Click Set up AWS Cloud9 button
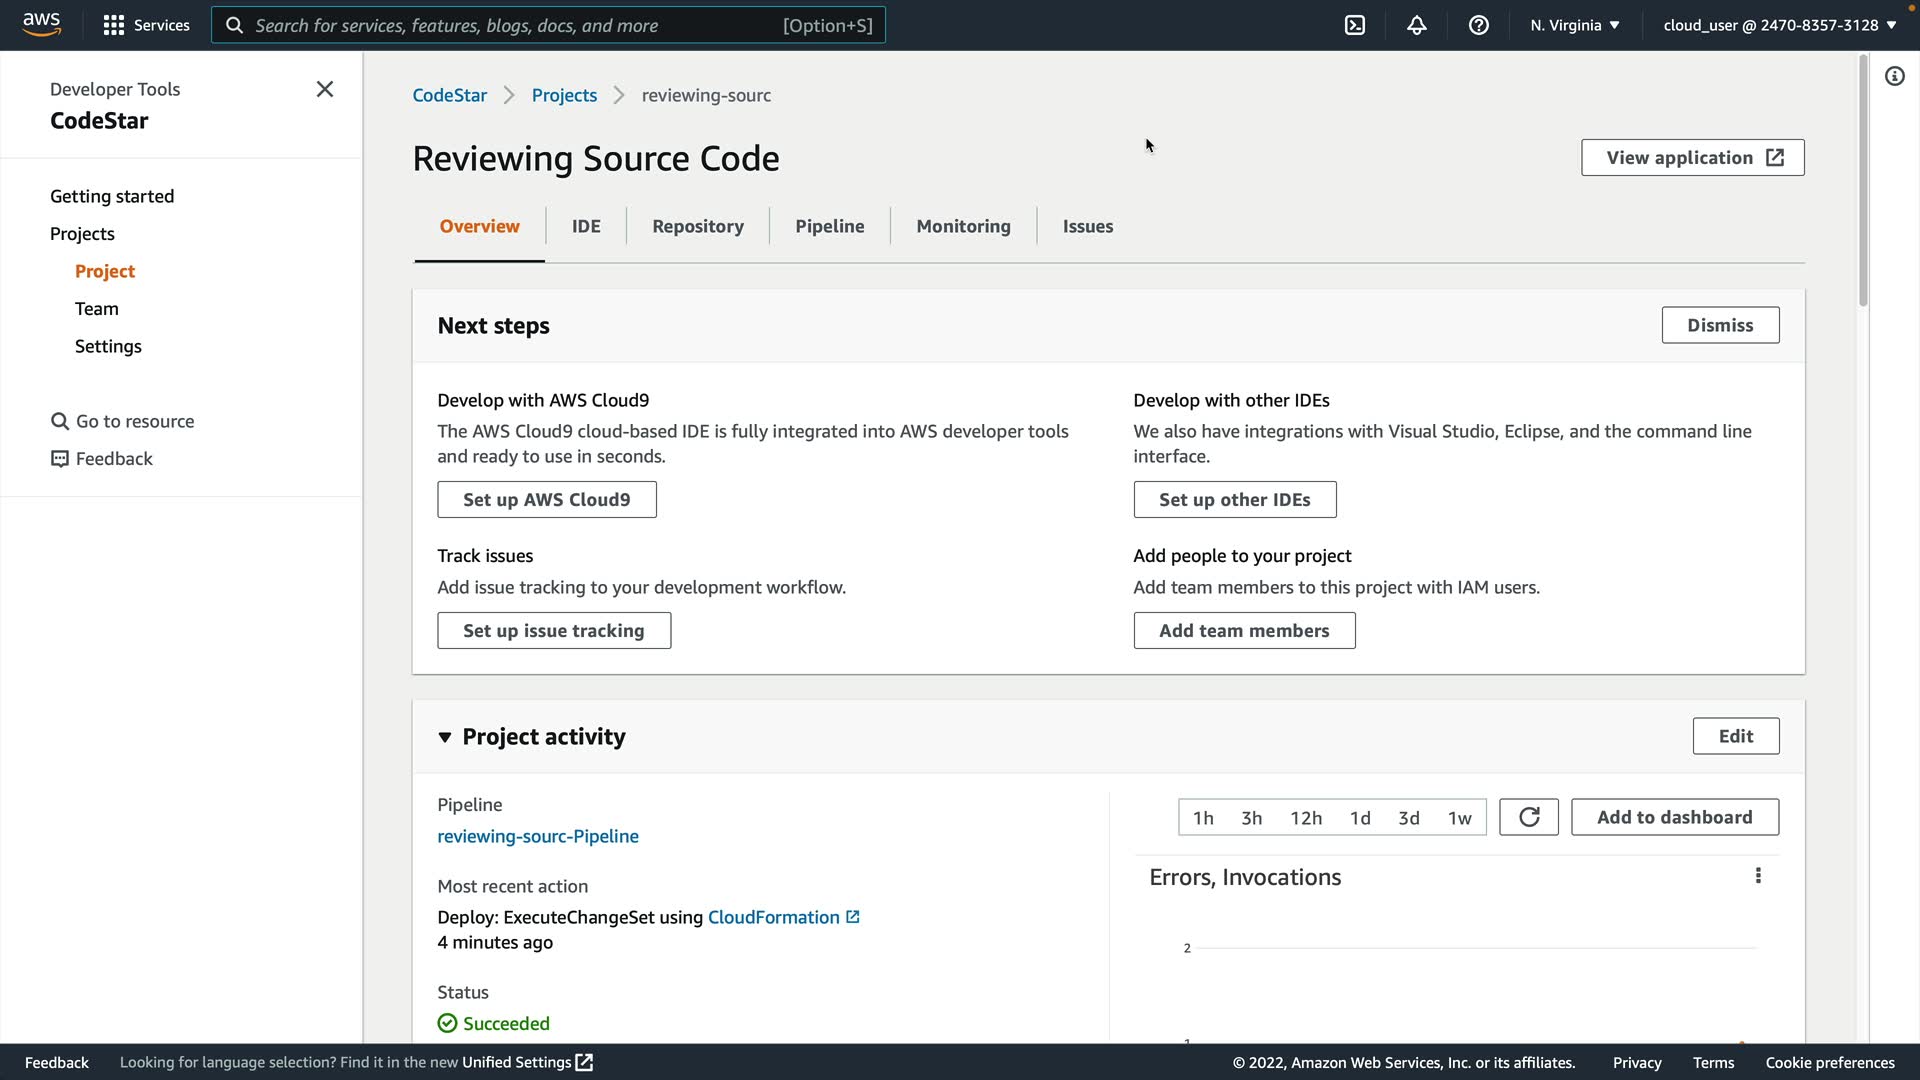The height and width of the screenshot is (1080, 1920). (x=546, y=499)
